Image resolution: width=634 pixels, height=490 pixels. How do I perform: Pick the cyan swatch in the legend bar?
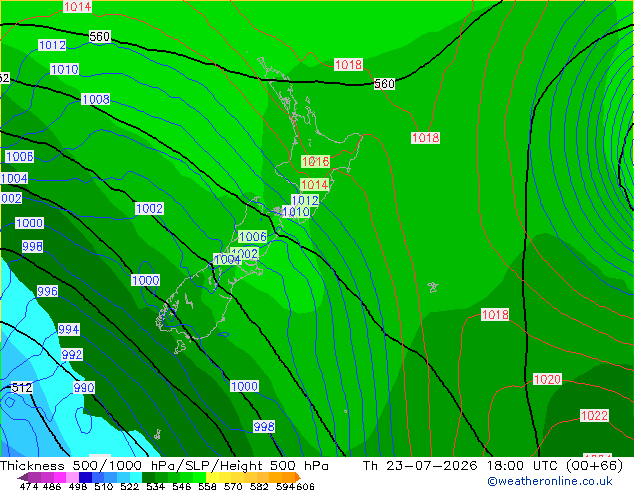coord(135,477)
